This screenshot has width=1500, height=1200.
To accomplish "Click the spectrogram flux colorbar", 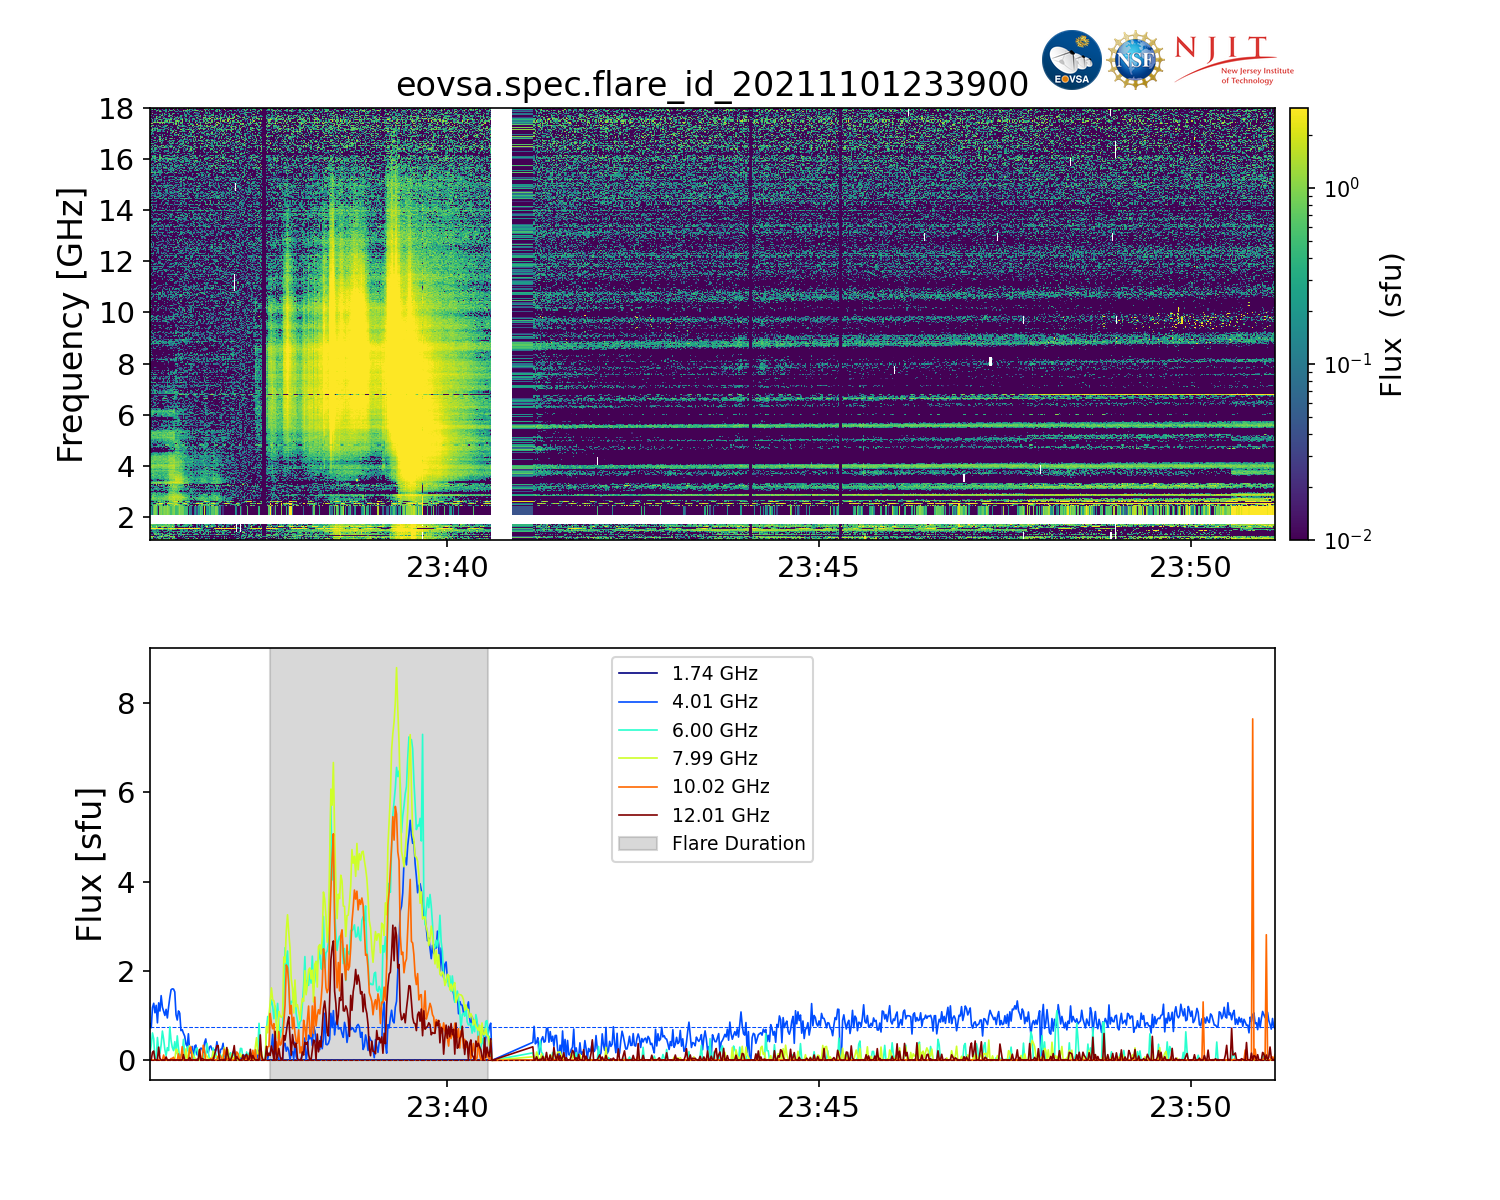I will [x=1299, y=324].
